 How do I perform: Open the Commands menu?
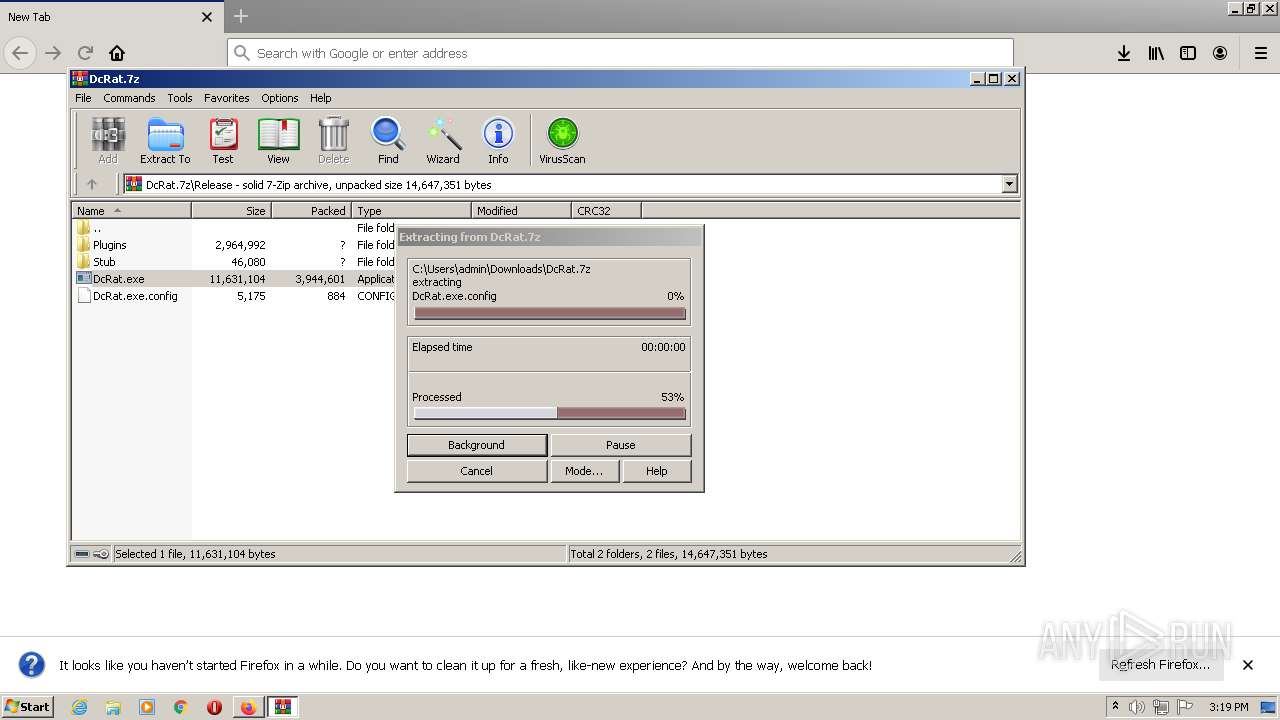coord(129,98)
